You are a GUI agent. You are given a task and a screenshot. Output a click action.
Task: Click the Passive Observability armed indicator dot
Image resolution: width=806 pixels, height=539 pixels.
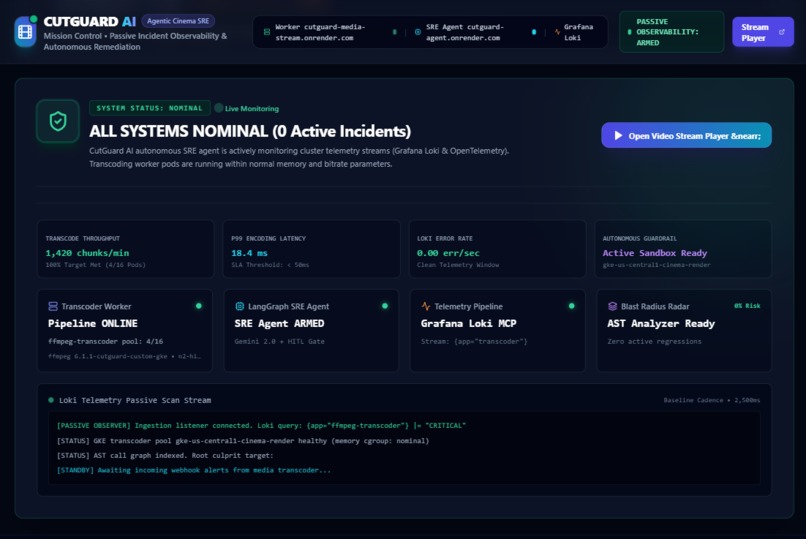point(629,32)
